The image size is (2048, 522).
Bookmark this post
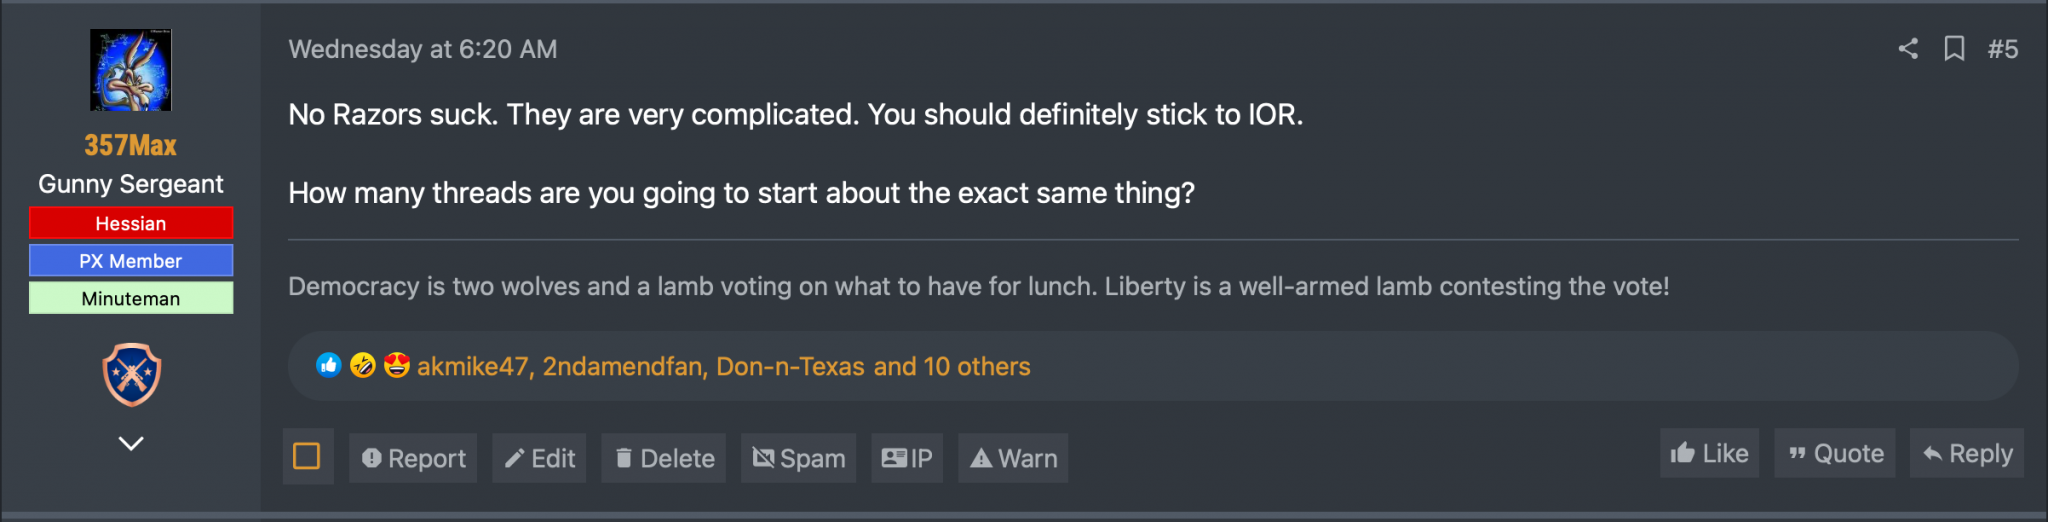click(1954, 49)
